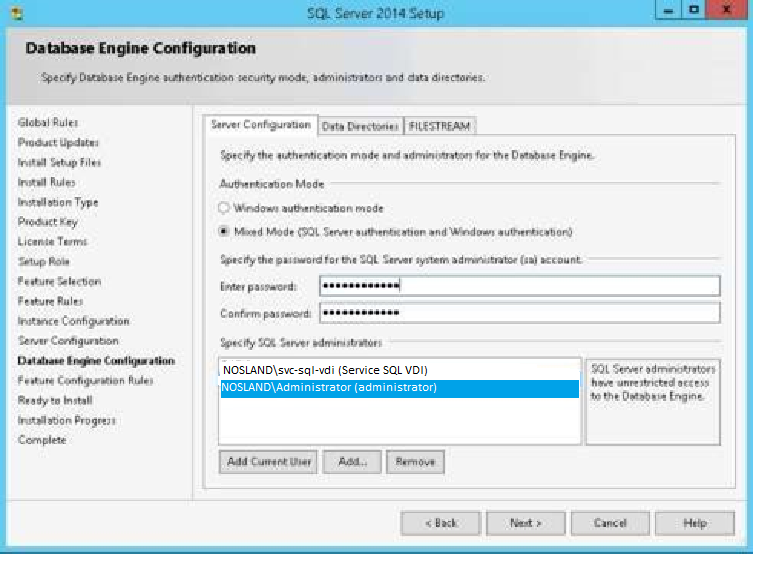This screenshot has width=757, height=563.
Task: Switch to the Data Directories tab
Action: click(x=360, y=126)
